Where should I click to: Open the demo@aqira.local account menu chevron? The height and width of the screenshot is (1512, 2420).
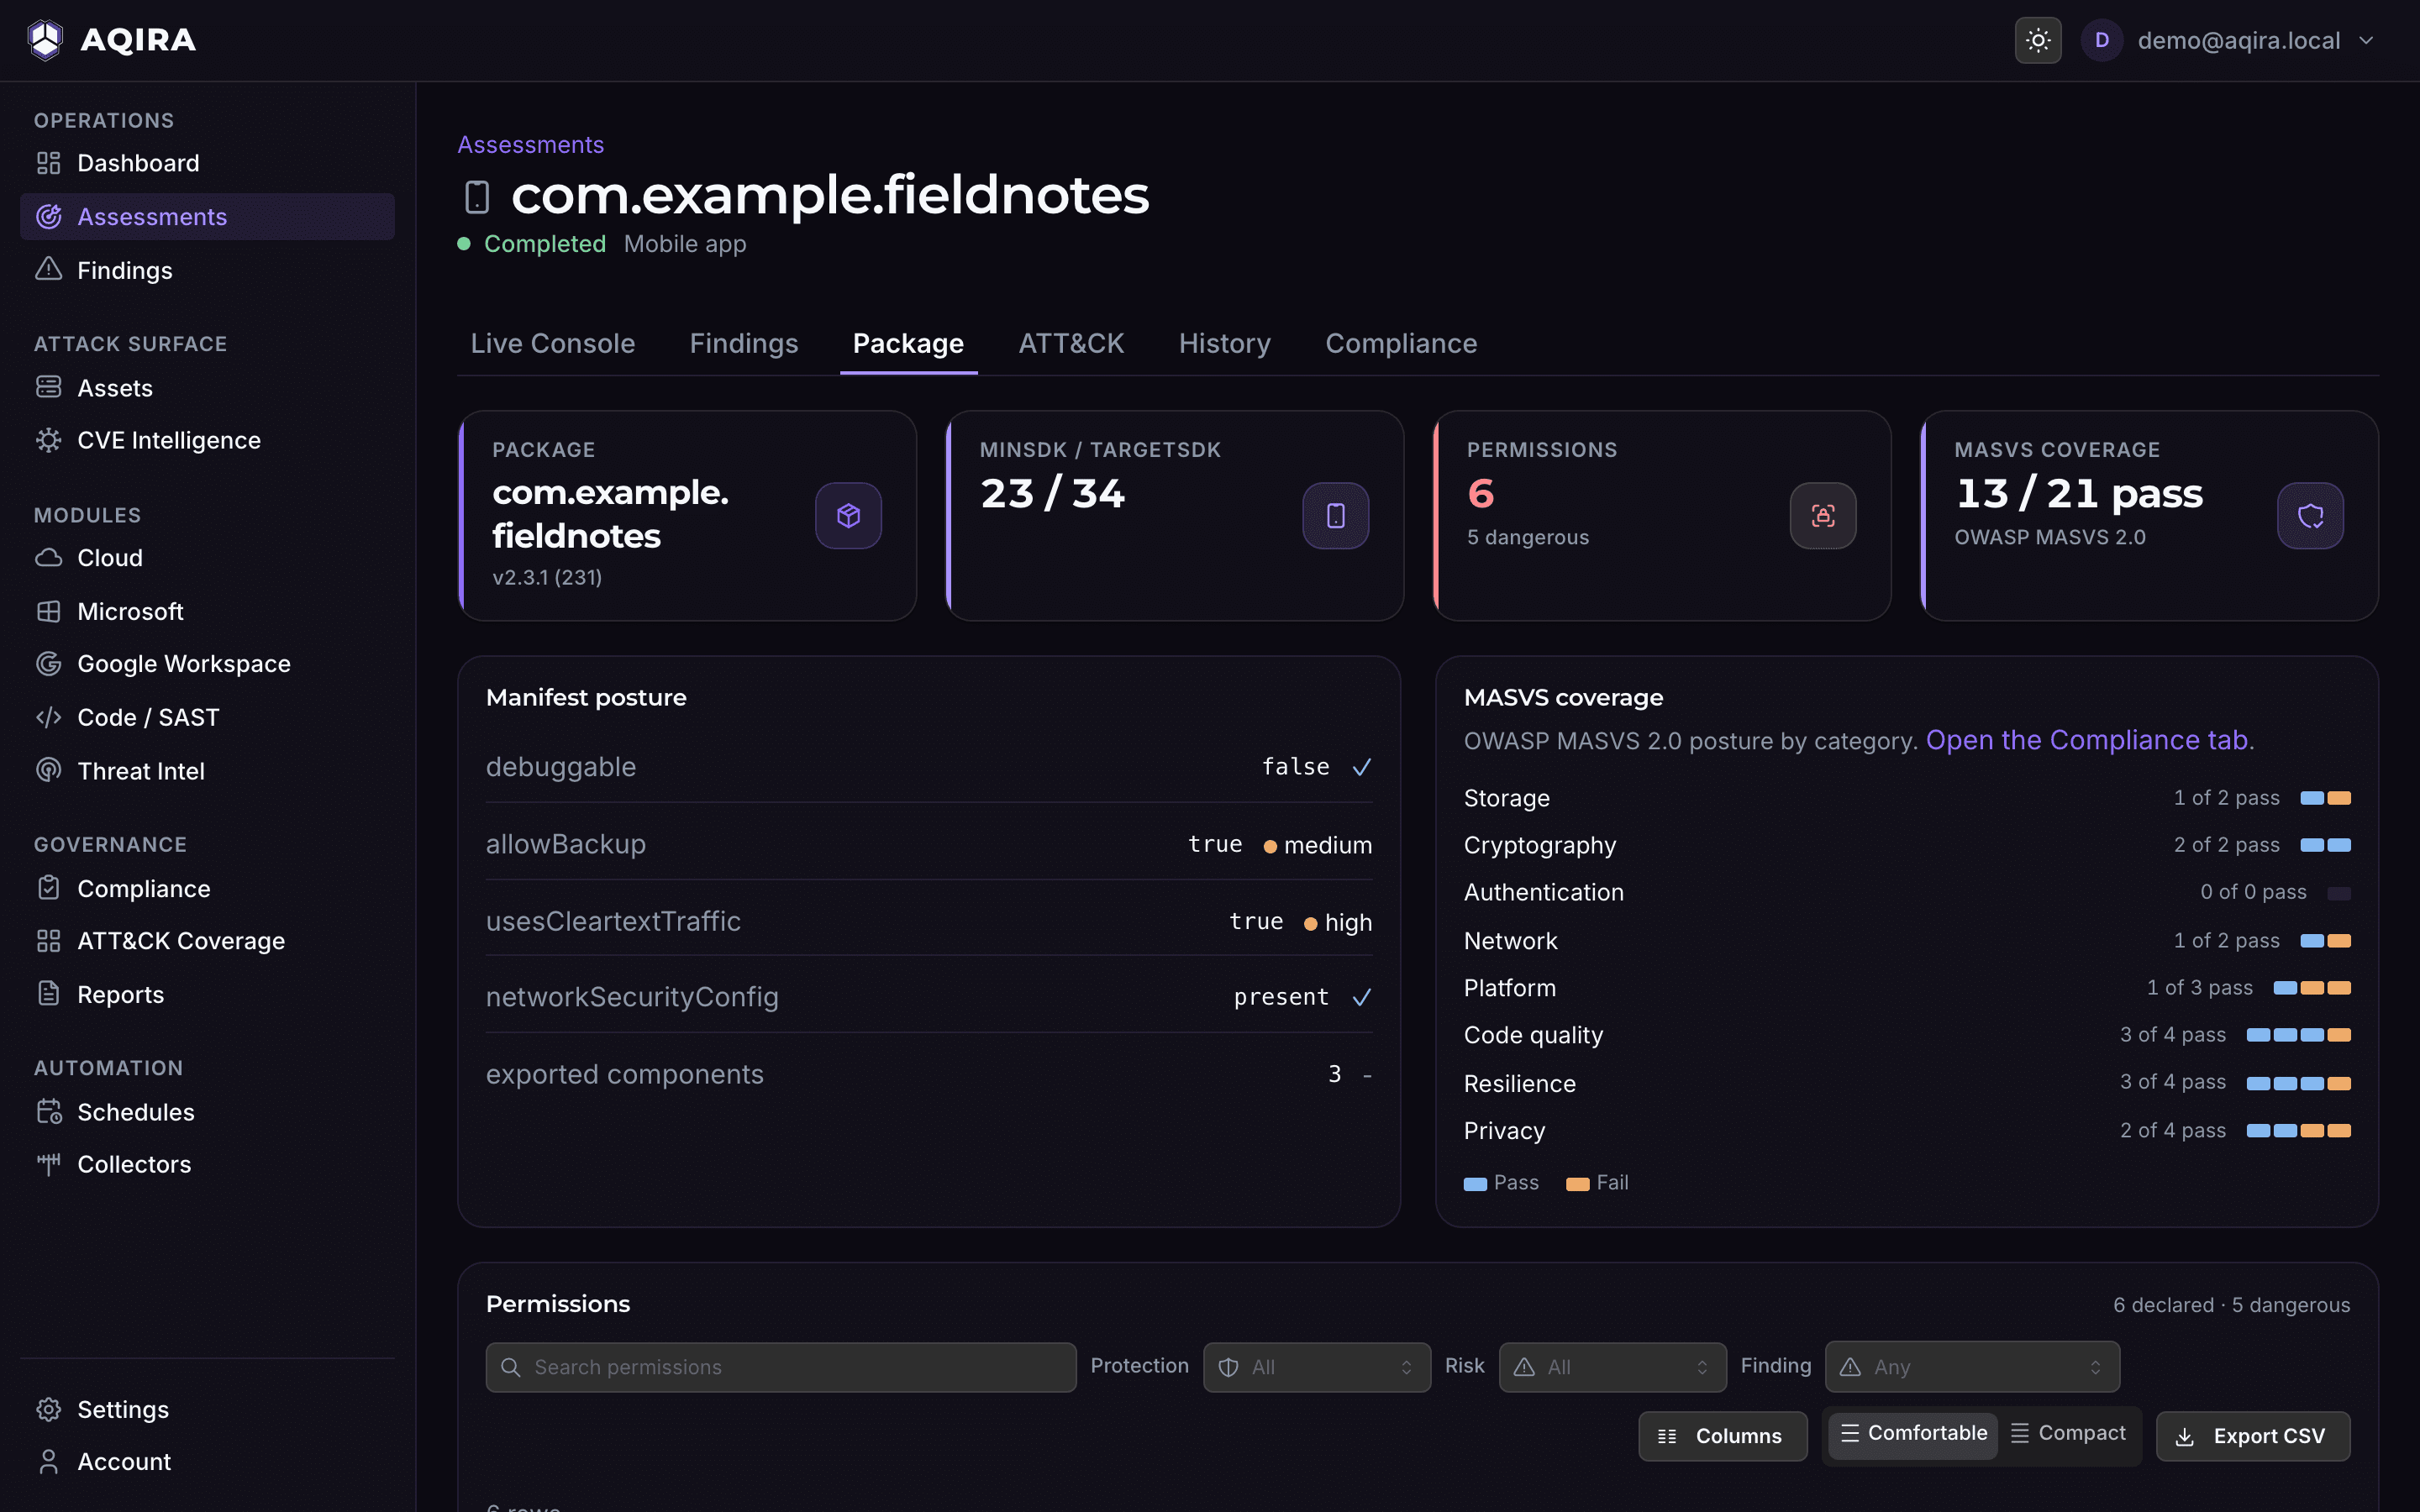2366,41
